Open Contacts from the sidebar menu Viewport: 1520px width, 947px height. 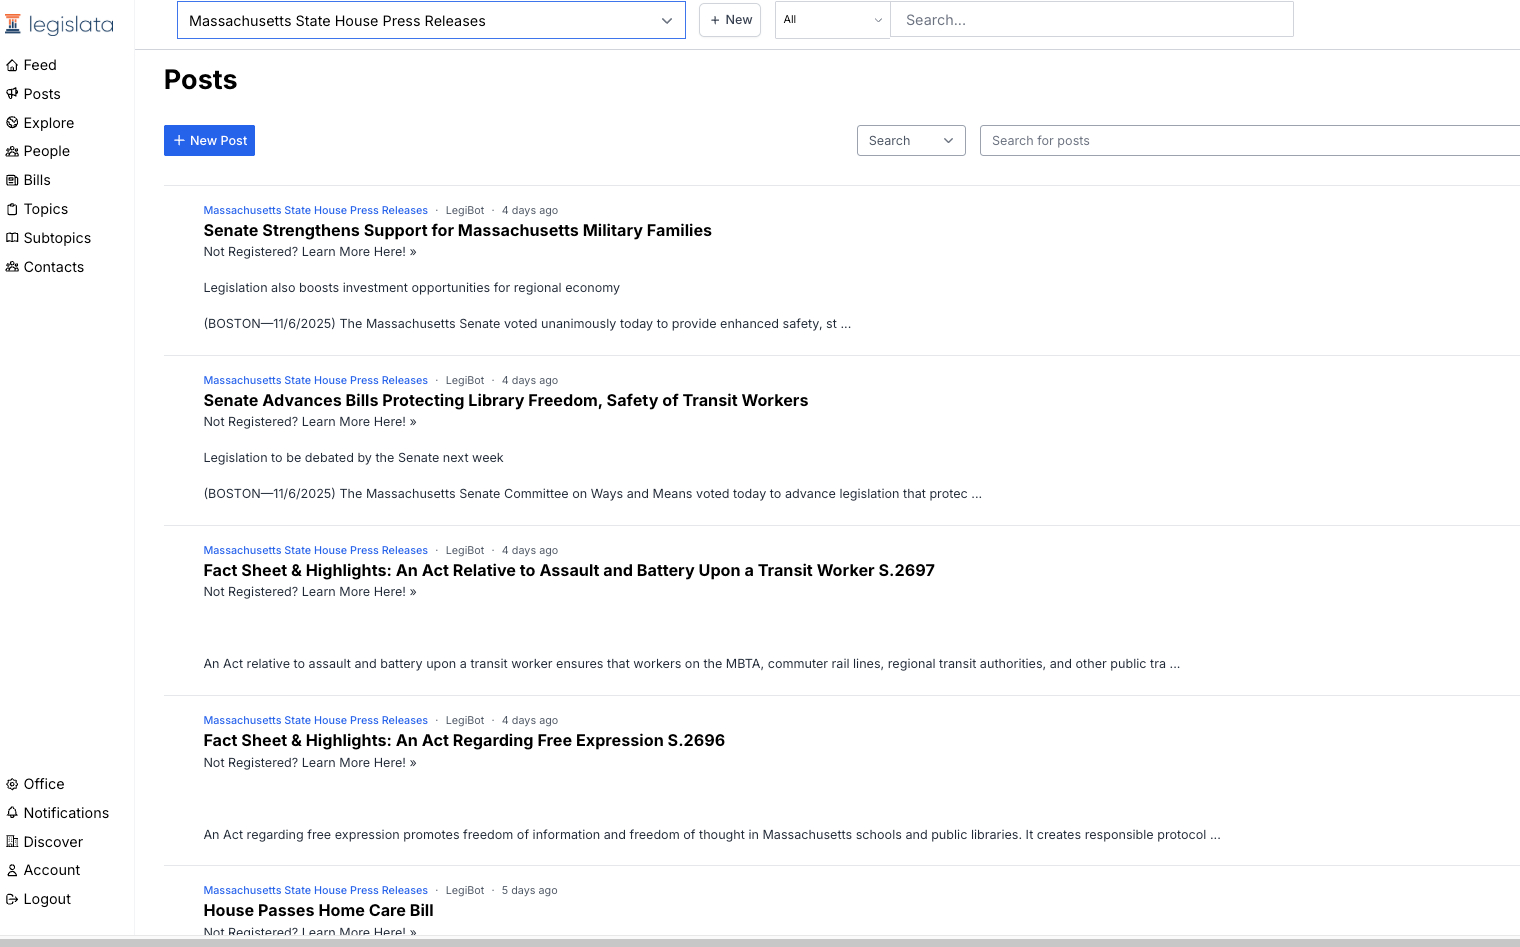(53, 267)
